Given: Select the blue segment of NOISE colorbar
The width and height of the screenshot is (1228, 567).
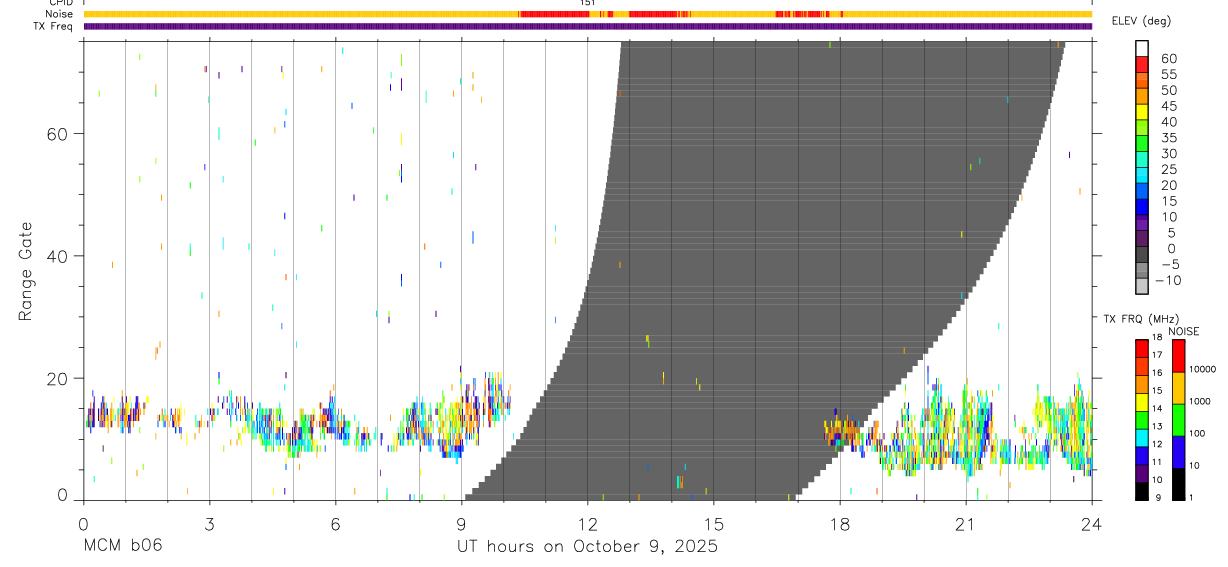Looking at the screenshot, I should click(x=1178, y=452).
